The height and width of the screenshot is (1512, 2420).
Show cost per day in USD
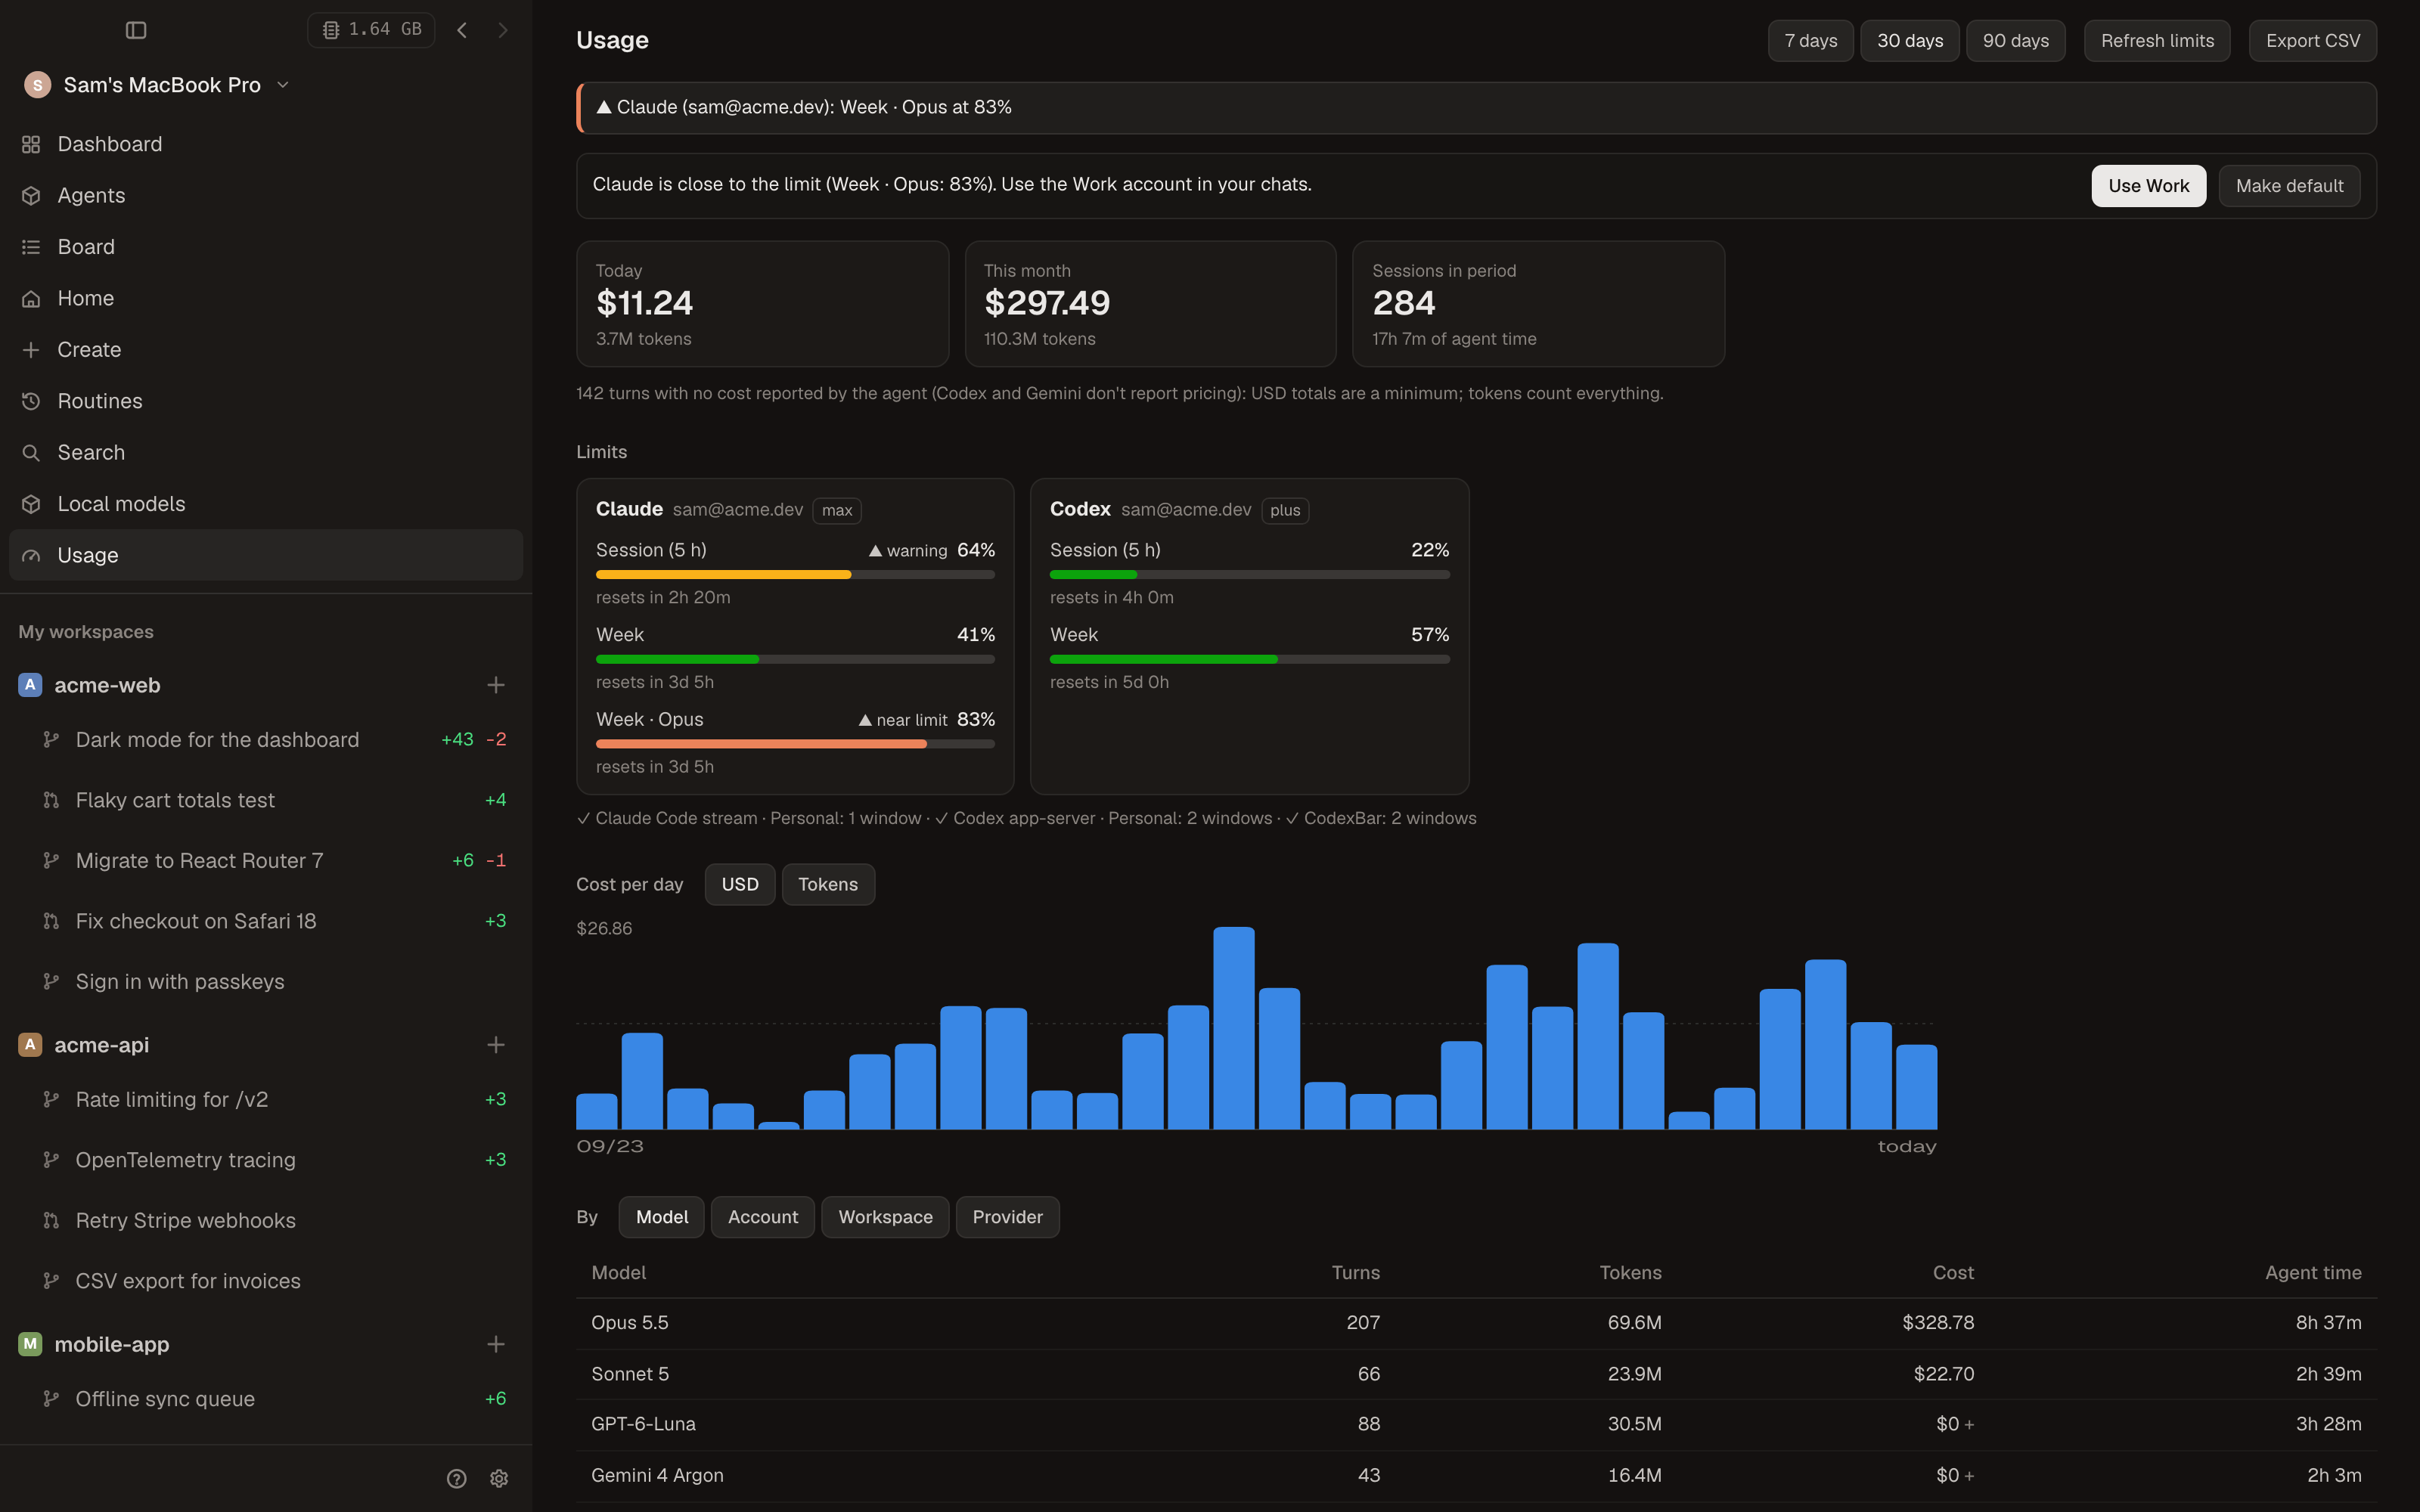tap(740, 884)
